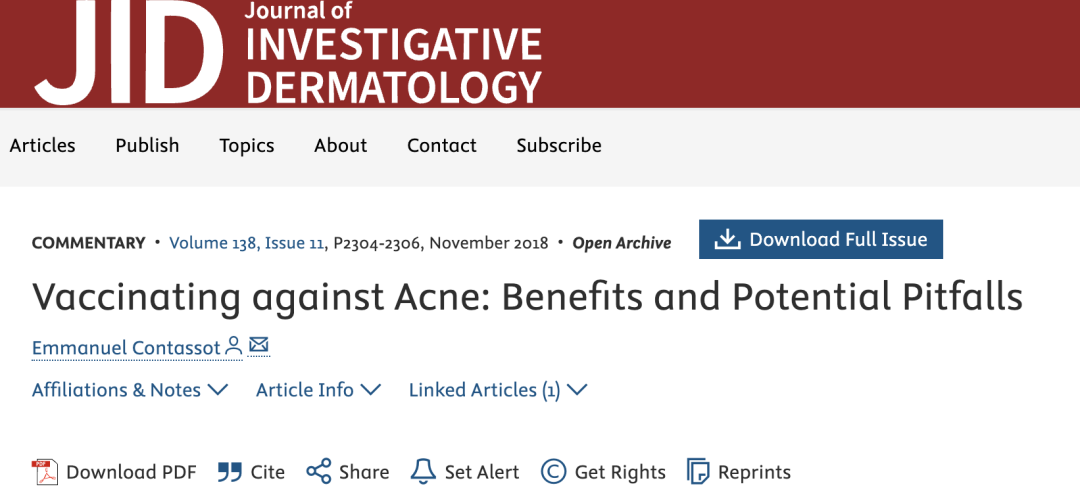This screenshot has height=497, width=1080.
Task: Click the Get Rights copyright icon
Action: (x=553, y=472)
